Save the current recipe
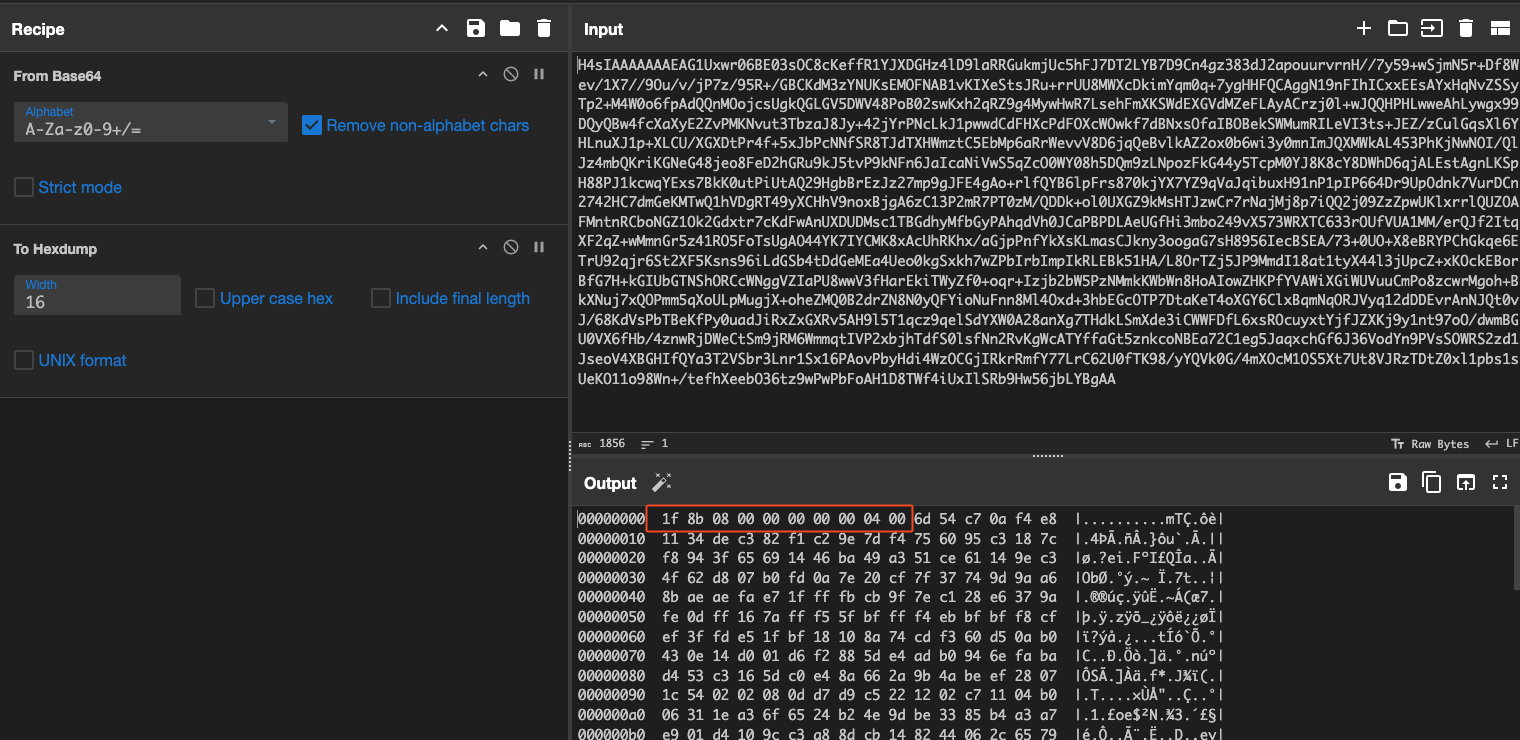The width and height of the screenshot is (1520, 740). pyautogui.click(x=476, y=29)
